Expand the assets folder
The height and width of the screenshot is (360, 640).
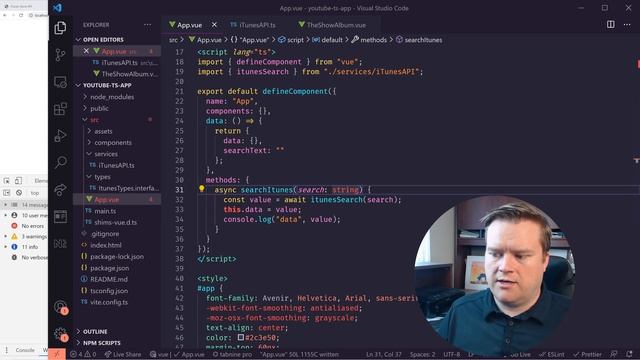(x=89, y=131)
